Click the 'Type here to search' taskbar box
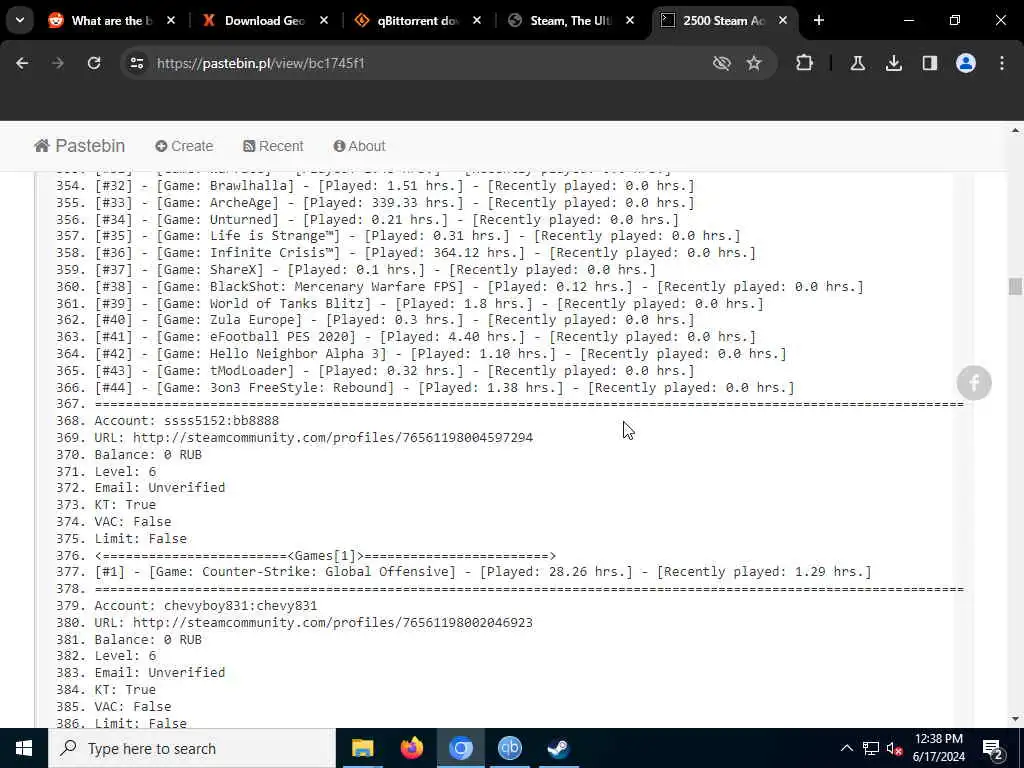Image resolution: width=1024 pixels, height=768 pixels. click(x=192, y=748)
